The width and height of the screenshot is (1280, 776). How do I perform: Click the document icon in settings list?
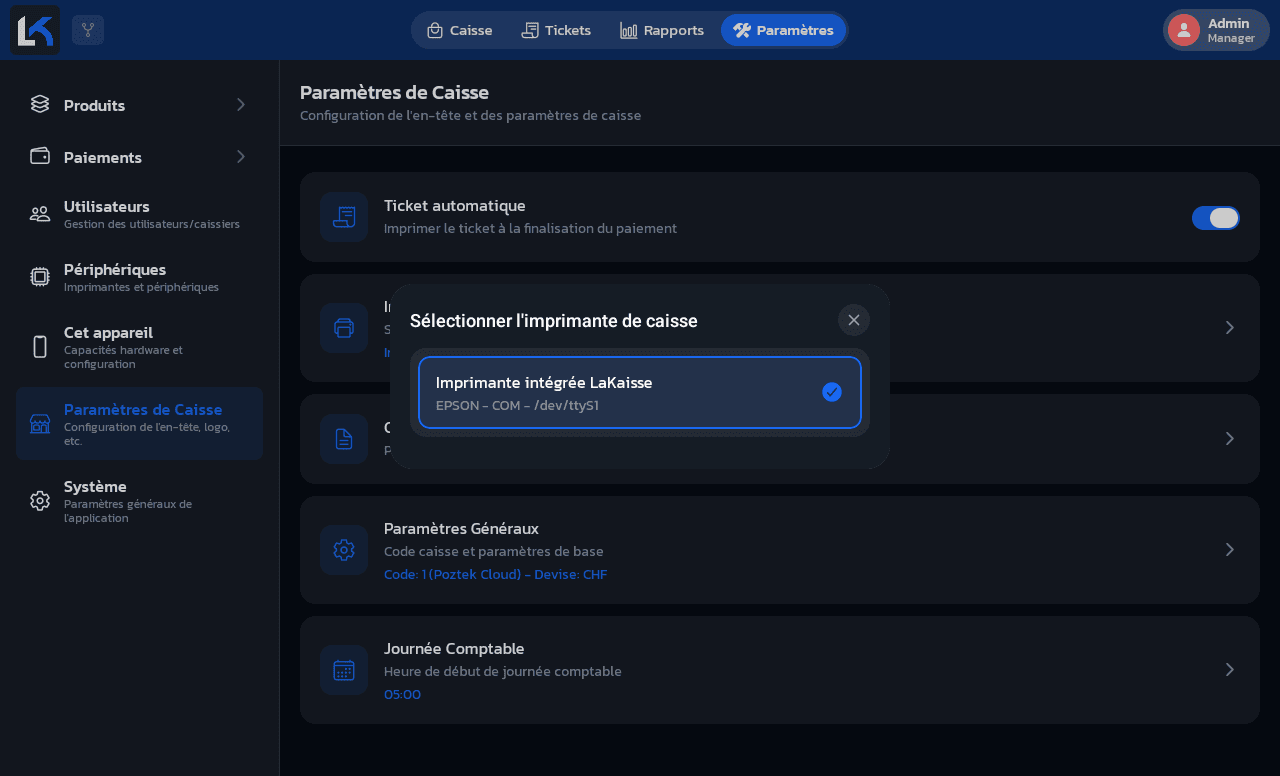(x=344, y=439)
